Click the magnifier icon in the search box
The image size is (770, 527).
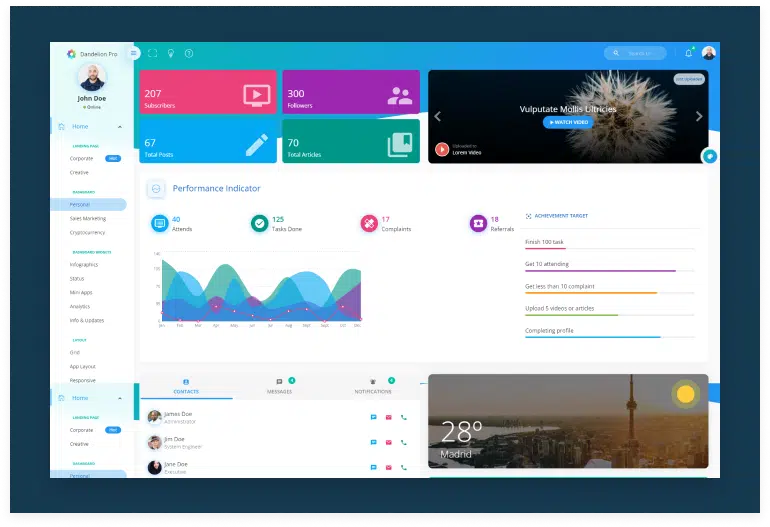pos(616,53)
